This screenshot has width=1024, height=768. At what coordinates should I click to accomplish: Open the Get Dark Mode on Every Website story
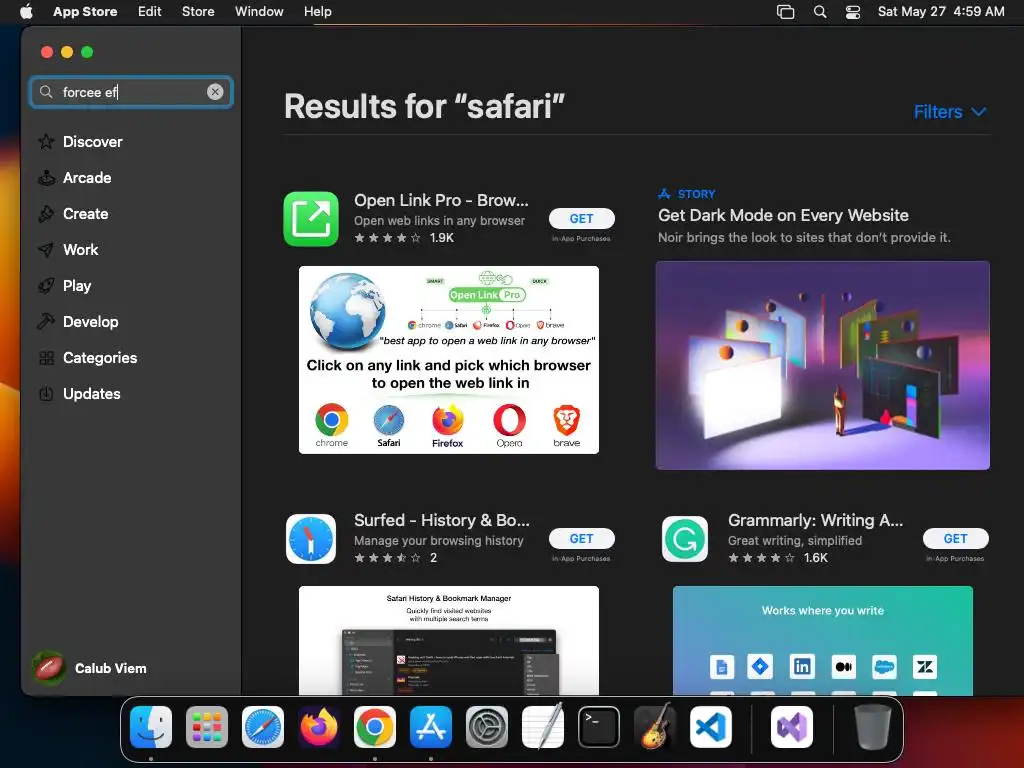click(x=783, y=215)
